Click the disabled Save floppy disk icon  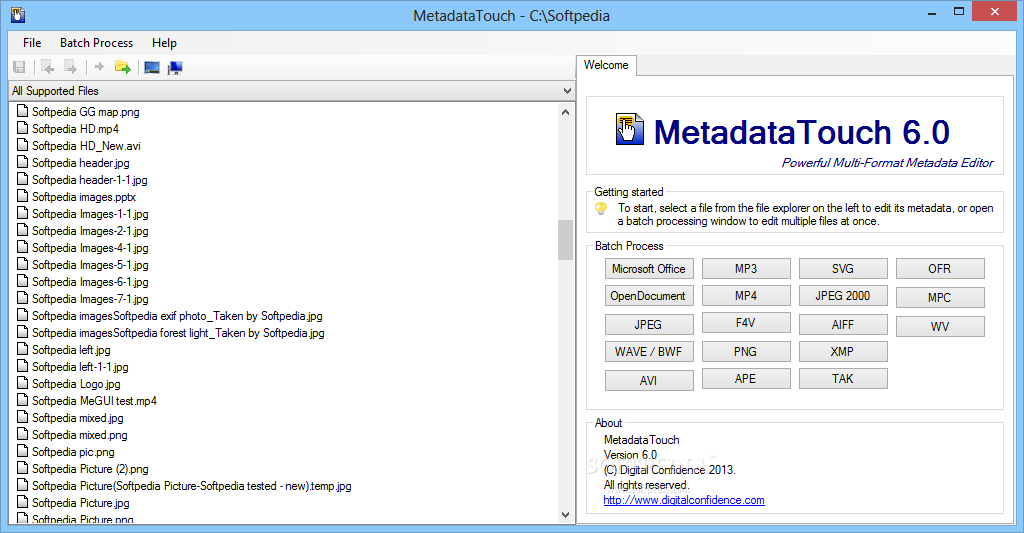(20, 67)
